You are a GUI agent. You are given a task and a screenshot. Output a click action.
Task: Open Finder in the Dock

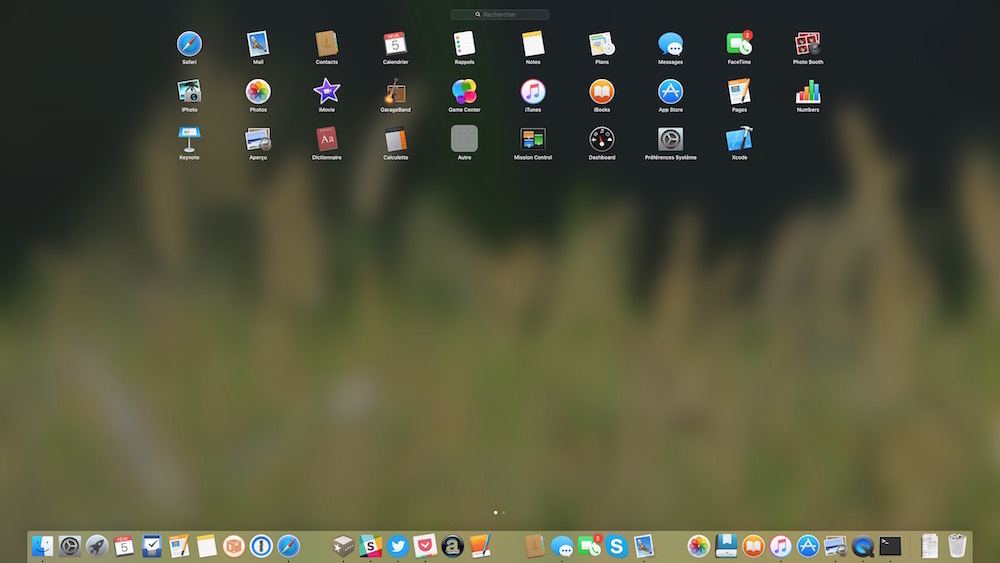(43, 546)
